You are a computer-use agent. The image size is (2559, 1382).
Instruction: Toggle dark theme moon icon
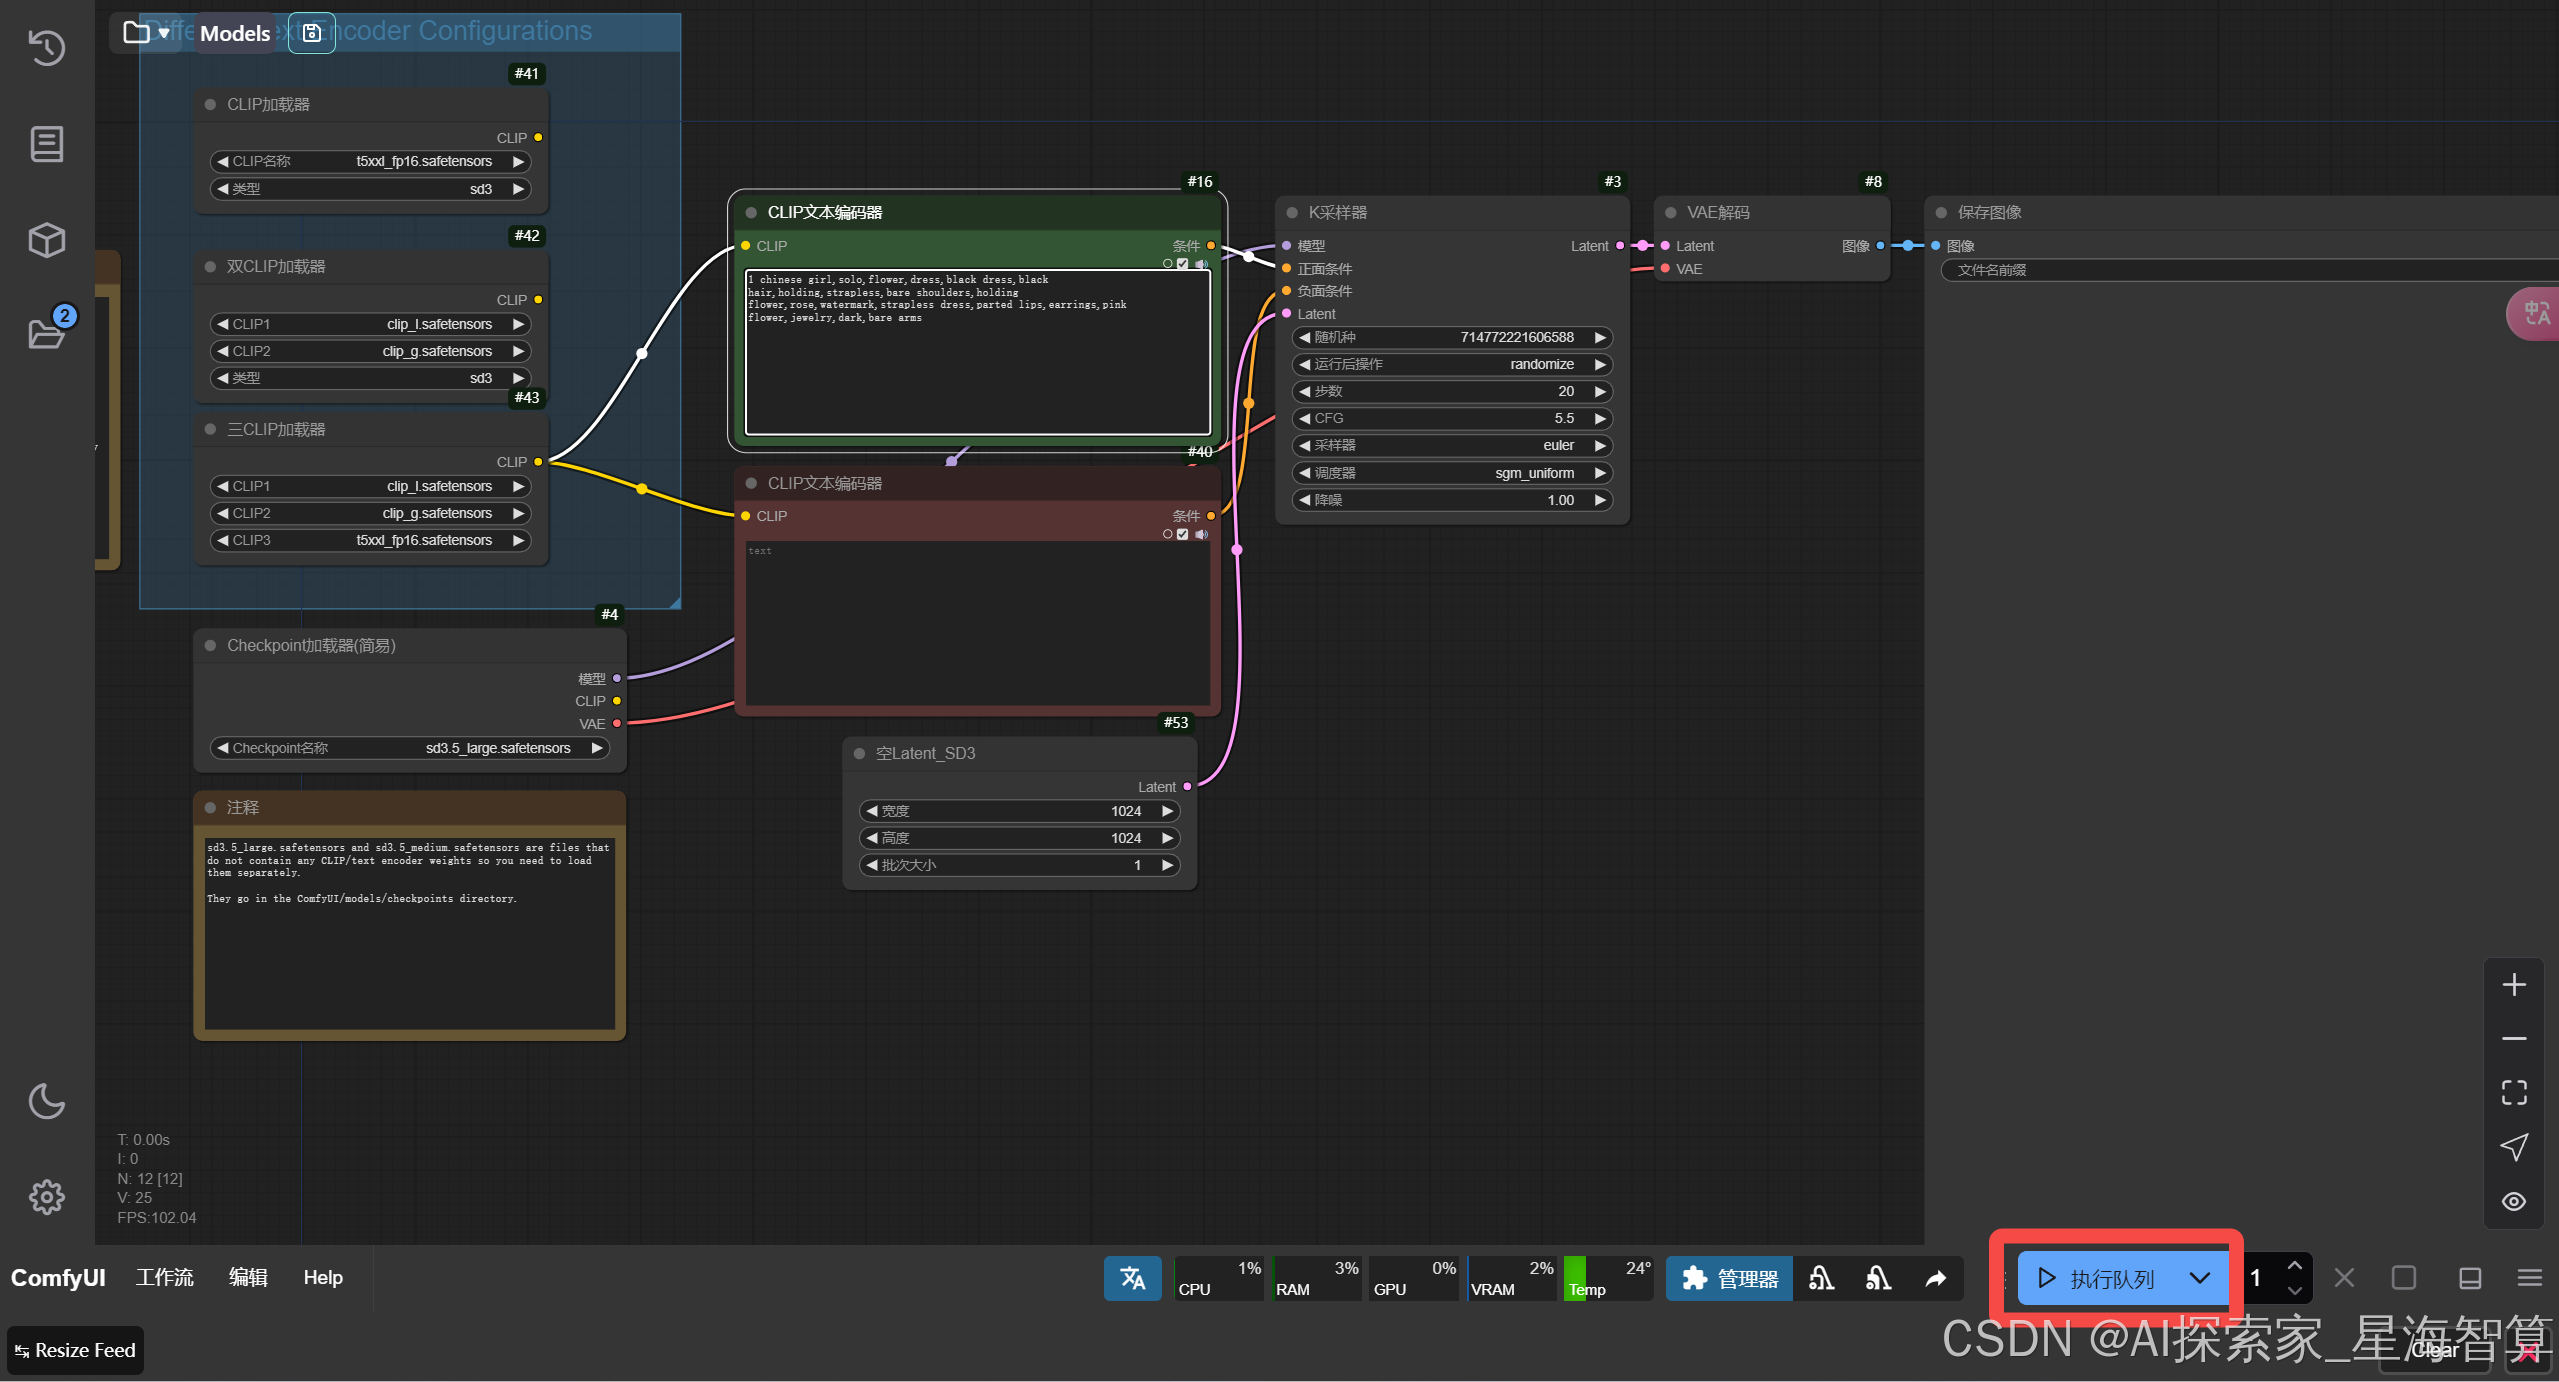46,1101
